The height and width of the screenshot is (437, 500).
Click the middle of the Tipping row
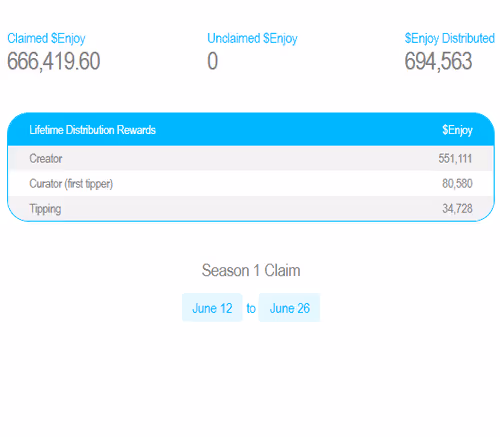pos(251,209)
